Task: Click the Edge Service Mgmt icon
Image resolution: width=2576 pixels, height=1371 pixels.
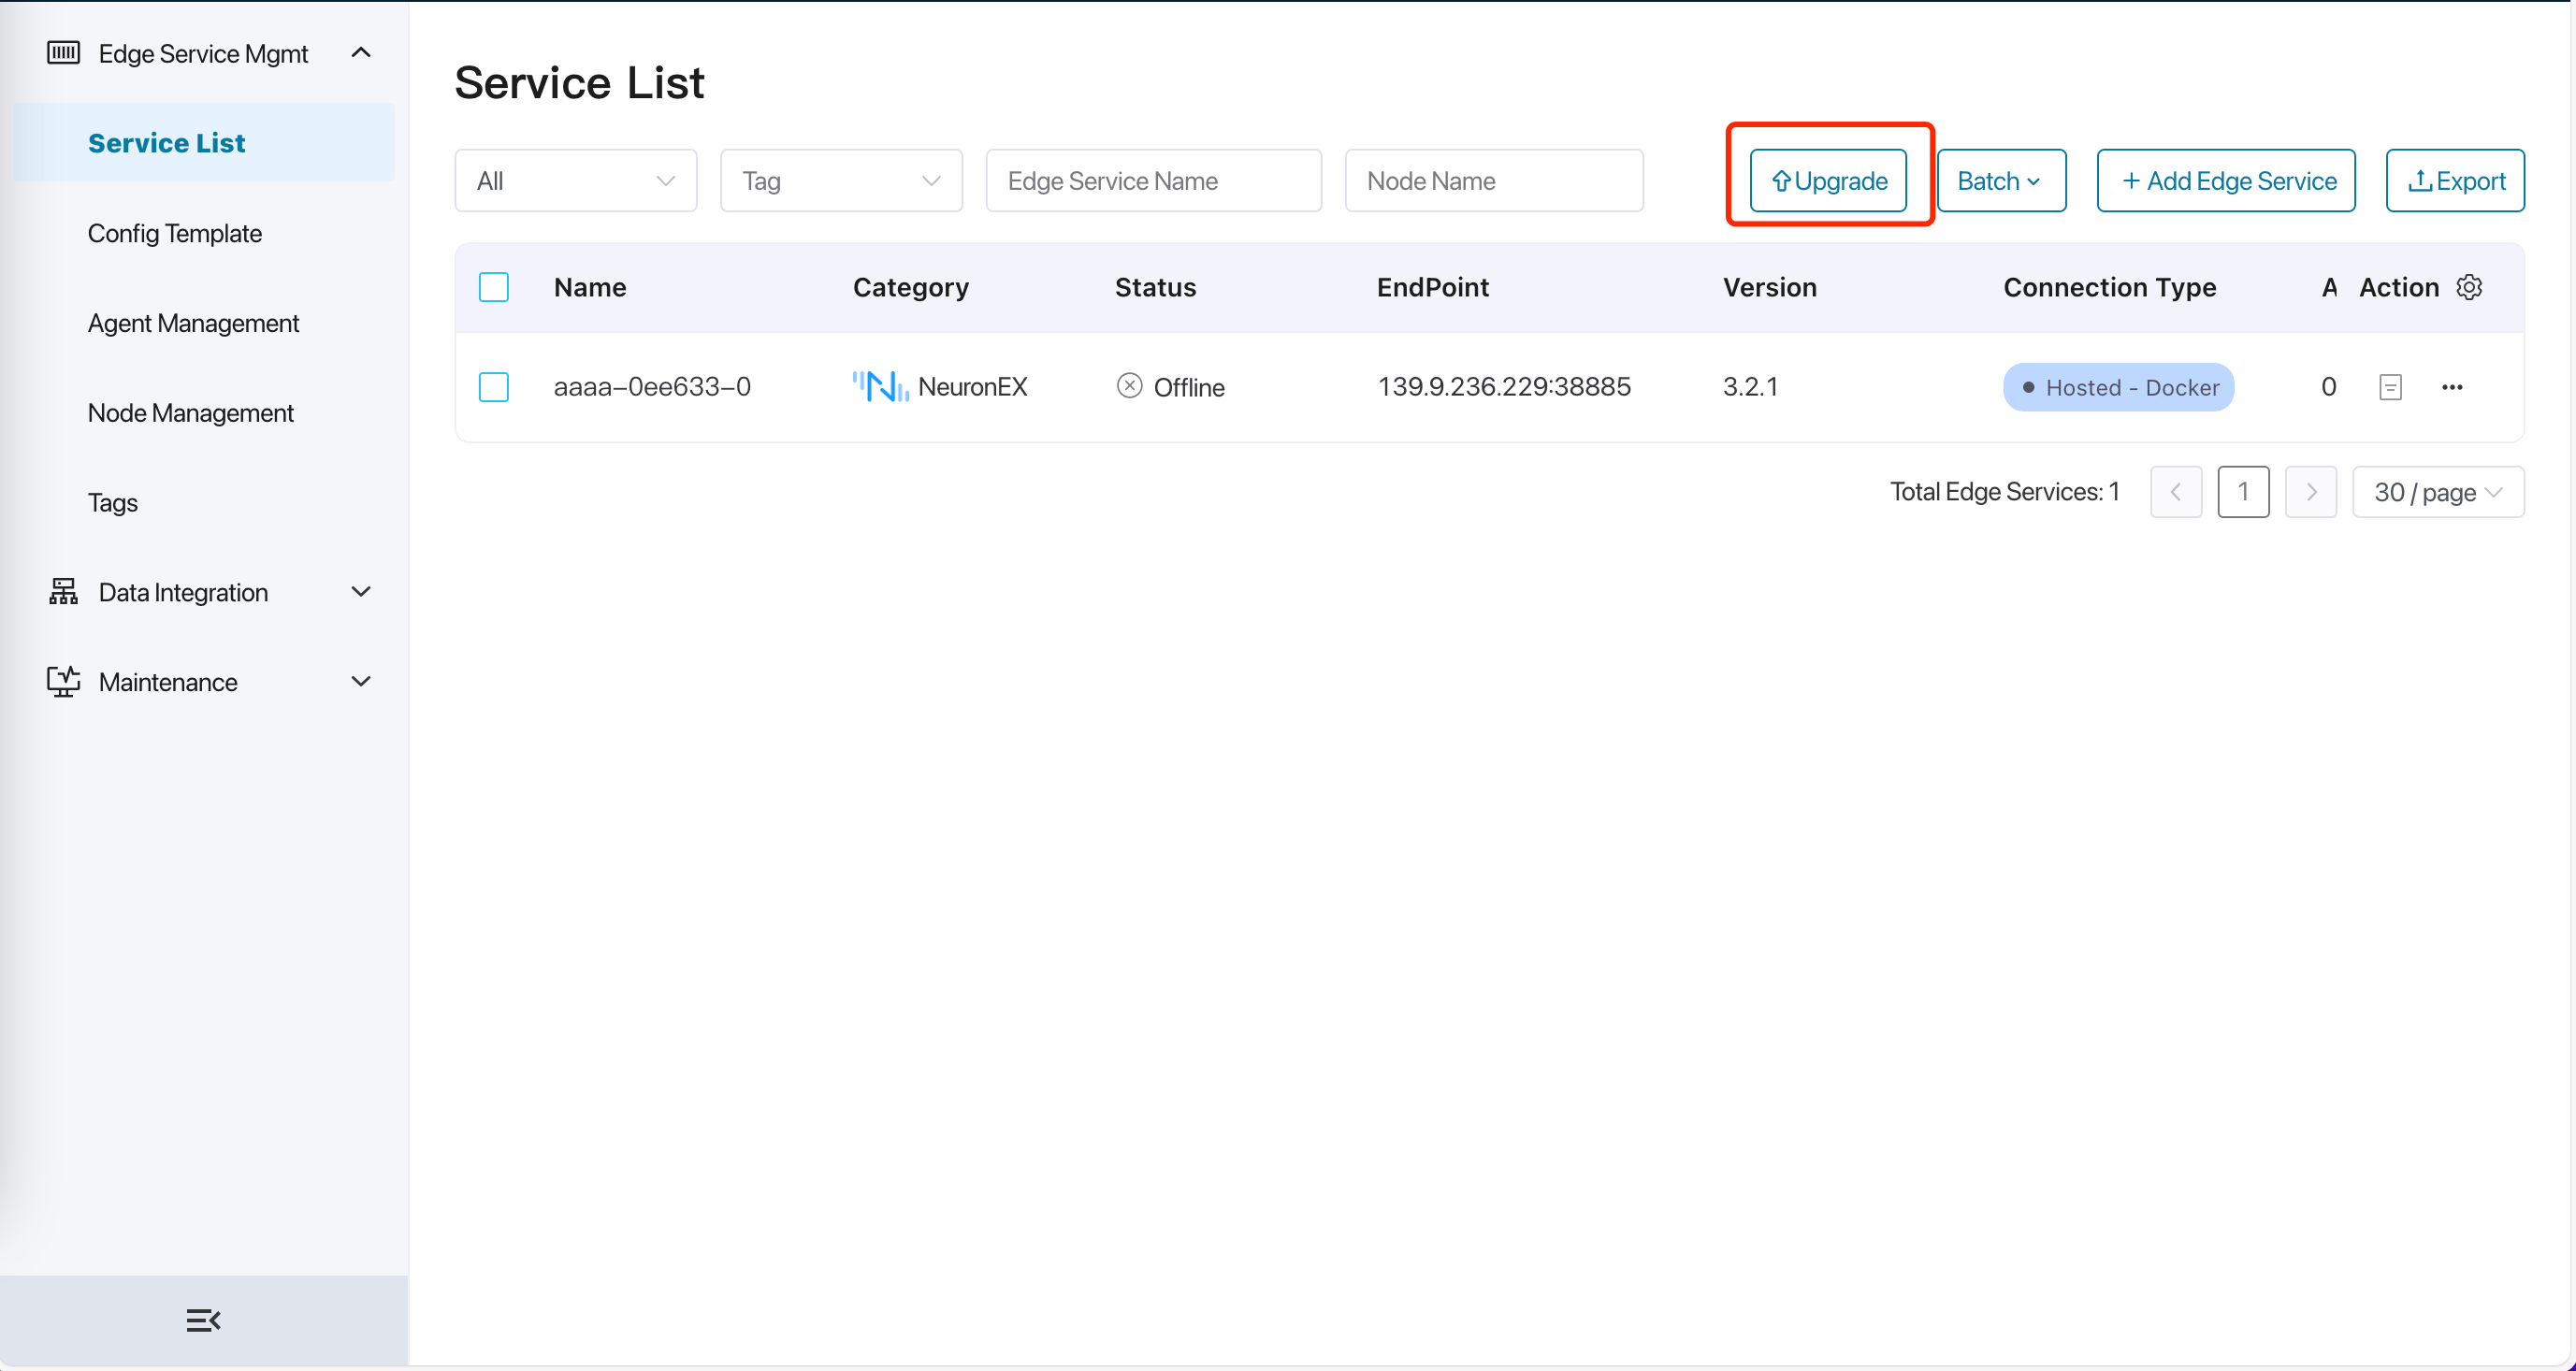Action: 64,53
